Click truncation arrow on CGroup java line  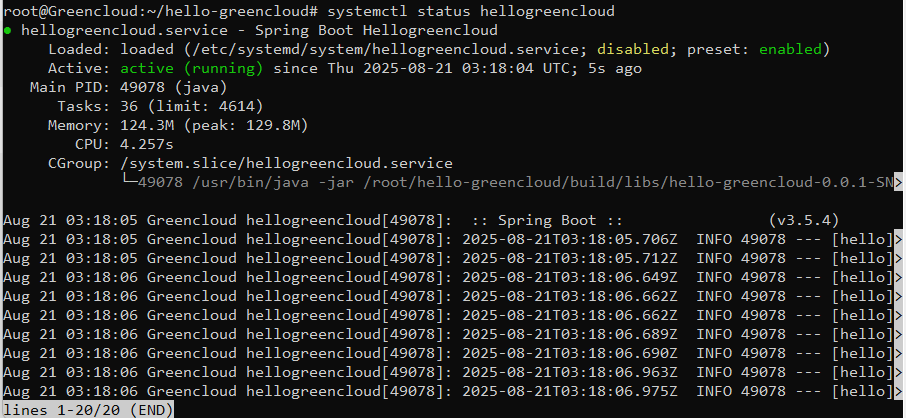pos(897,183)
